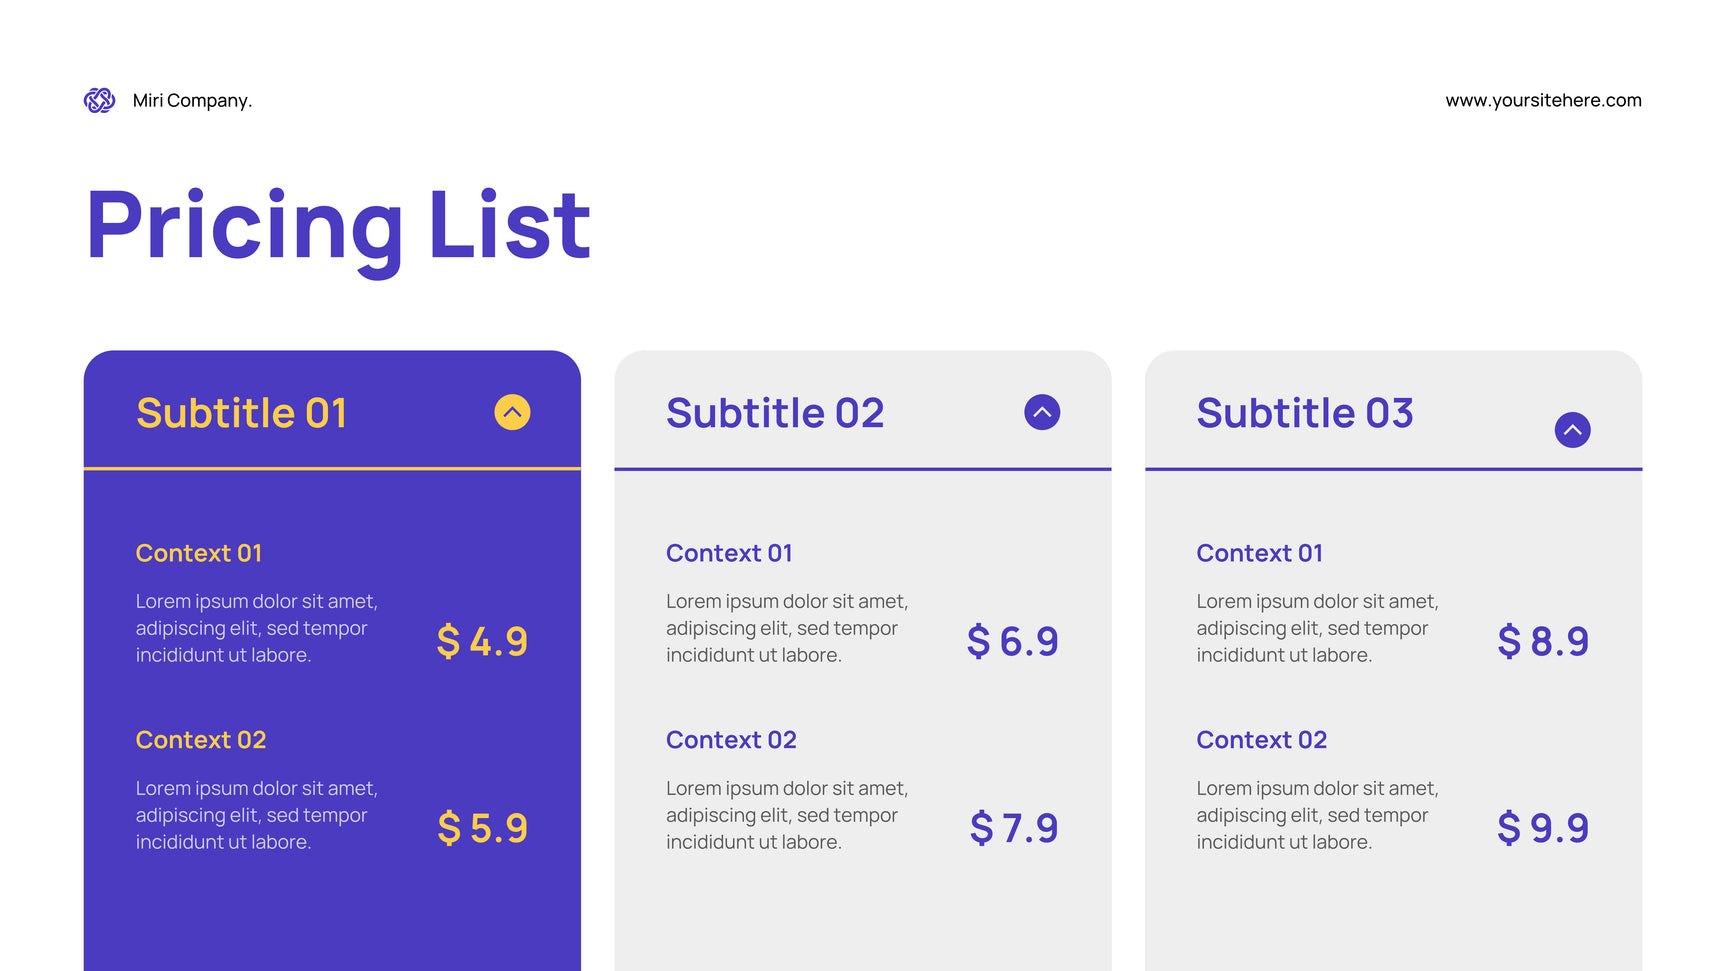This screenshot has height=971, width=1726.
Task: Click the $ 5.9 price
Action: tap(482, 828)
